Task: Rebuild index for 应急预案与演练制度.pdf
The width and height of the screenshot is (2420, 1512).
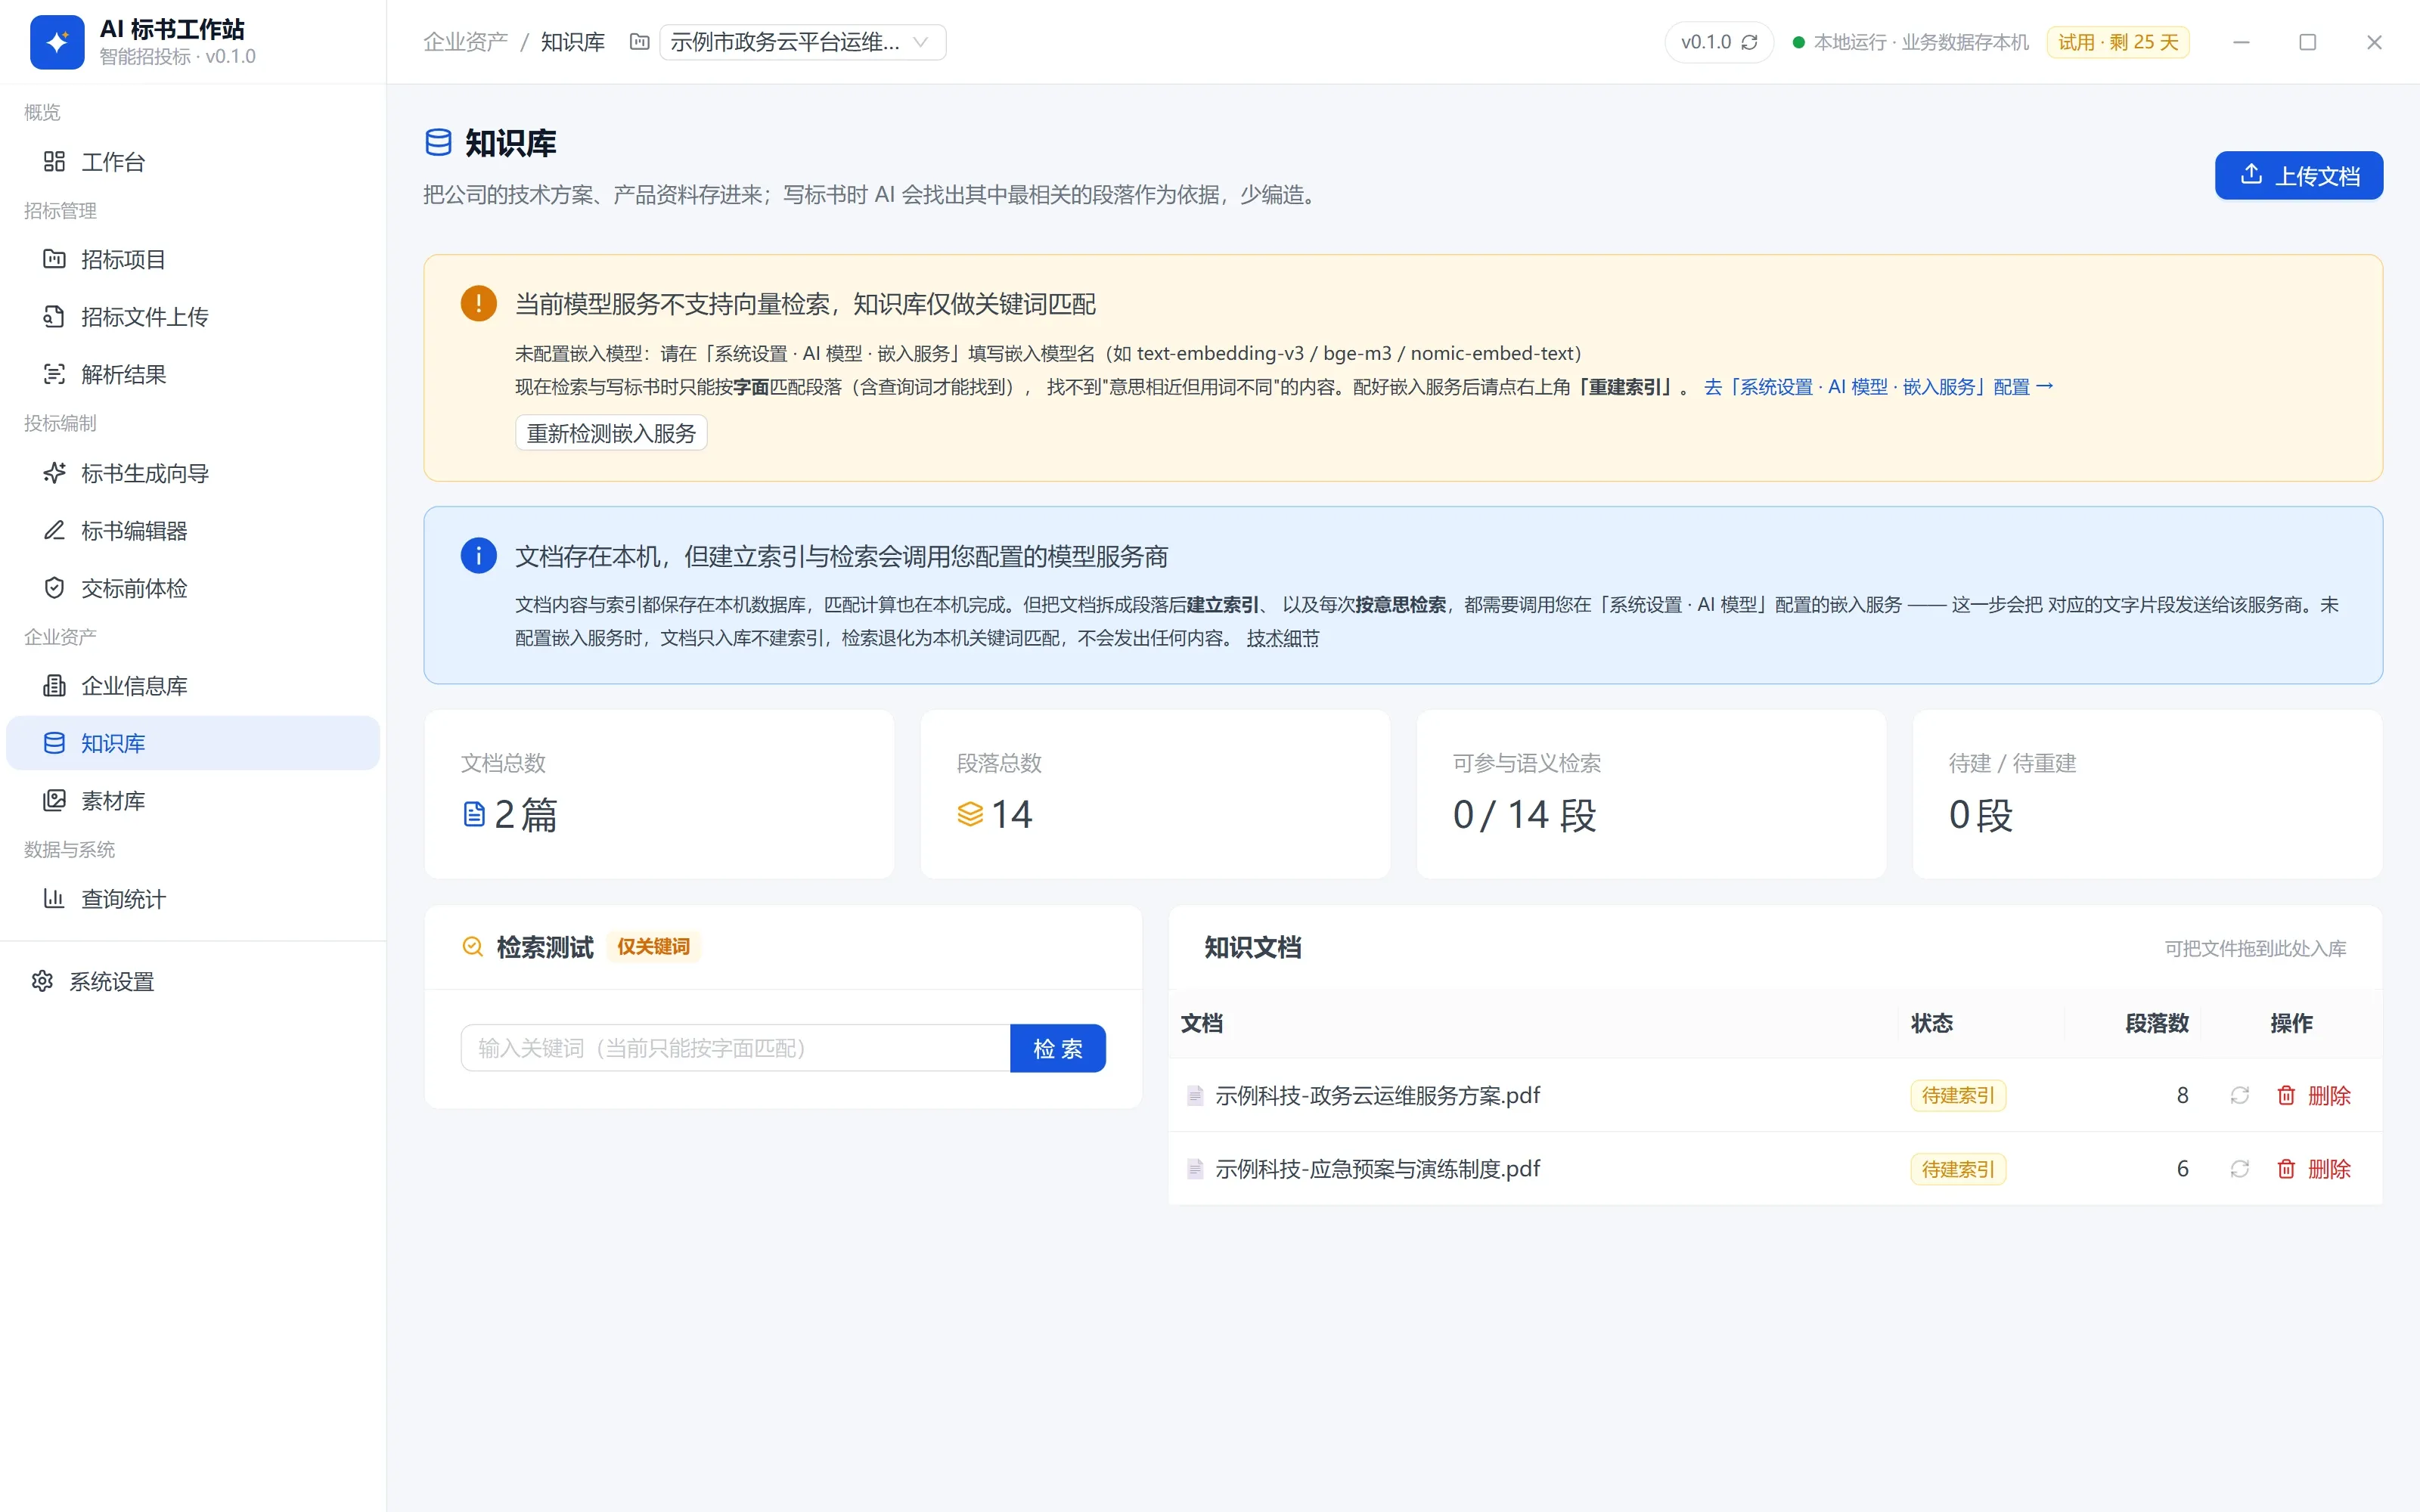Action: pyautogui.click(x=2239, y=1169)
